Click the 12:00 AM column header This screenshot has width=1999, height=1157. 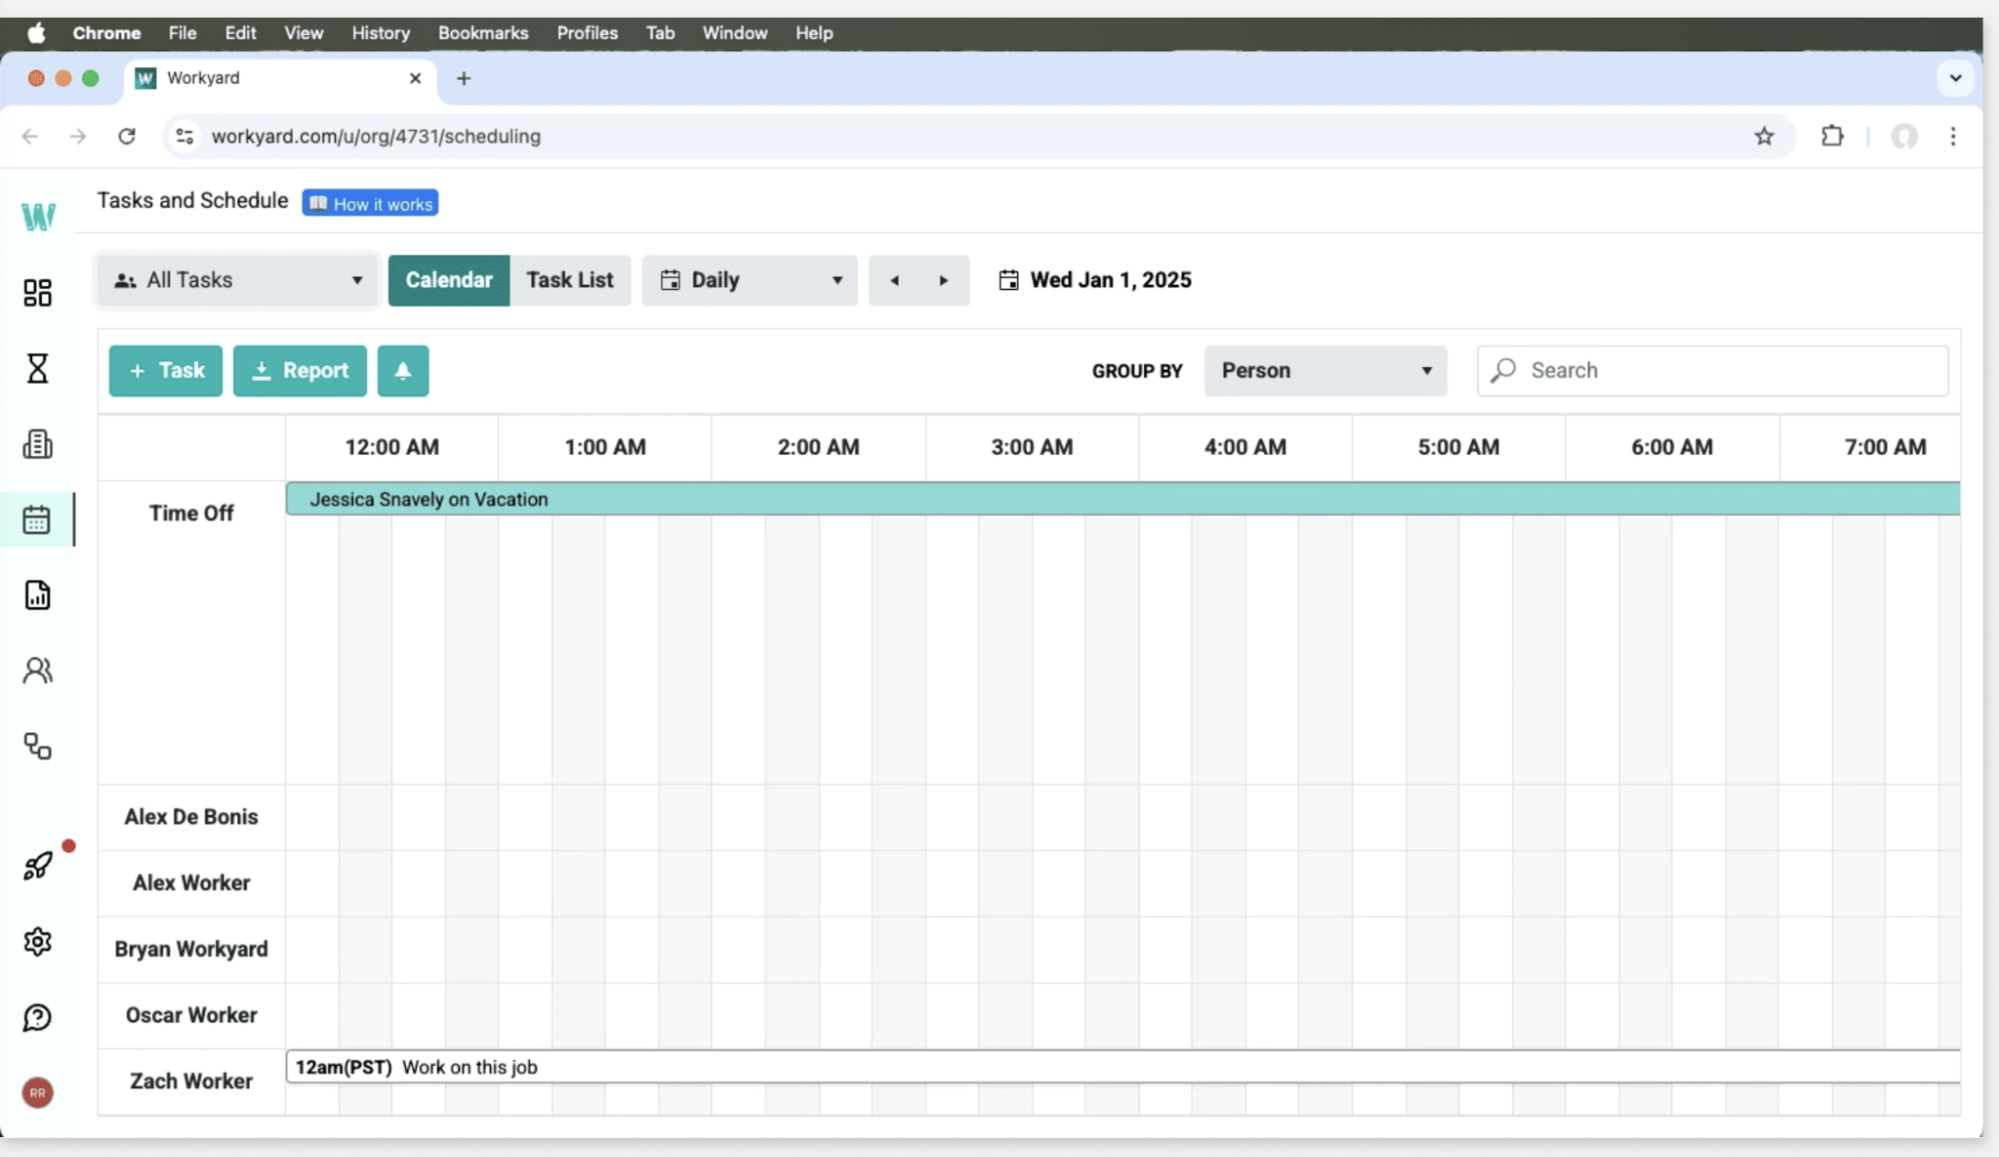(x=392, y=447)
